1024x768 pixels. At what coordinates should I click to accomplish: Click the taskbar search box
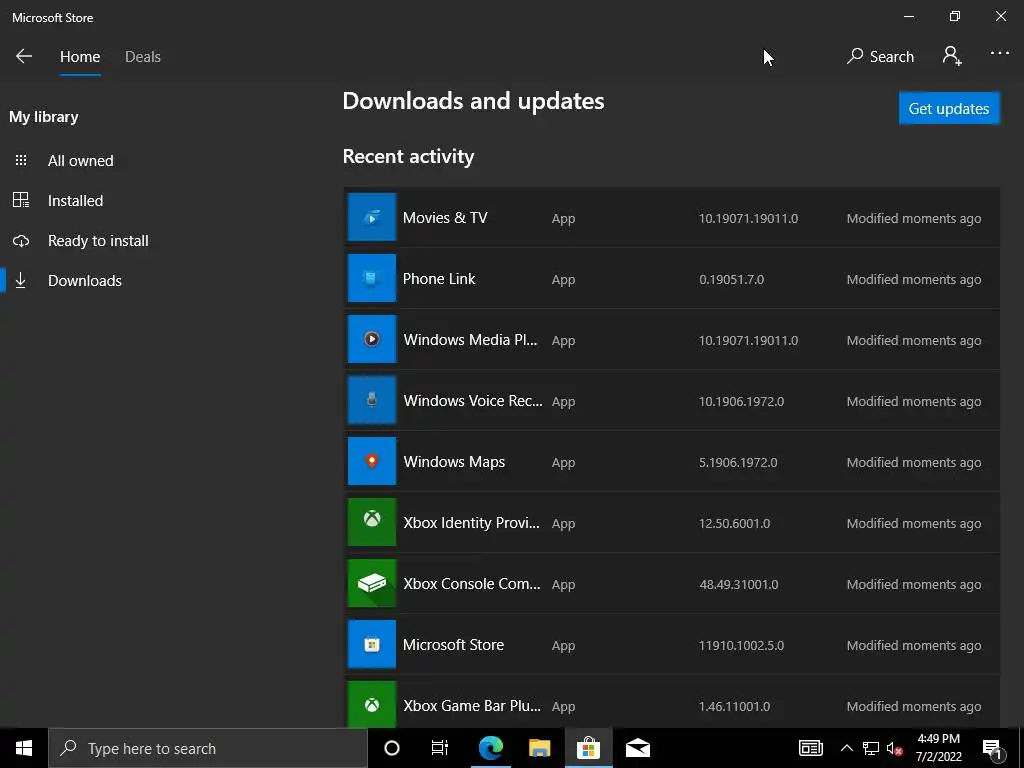(208, 748)
